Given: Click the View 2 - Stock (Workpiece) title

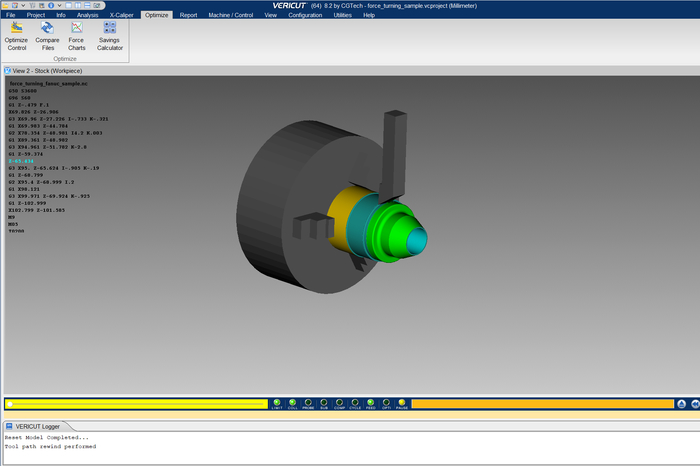Looking at the screenshot, I should click(47, 71).
